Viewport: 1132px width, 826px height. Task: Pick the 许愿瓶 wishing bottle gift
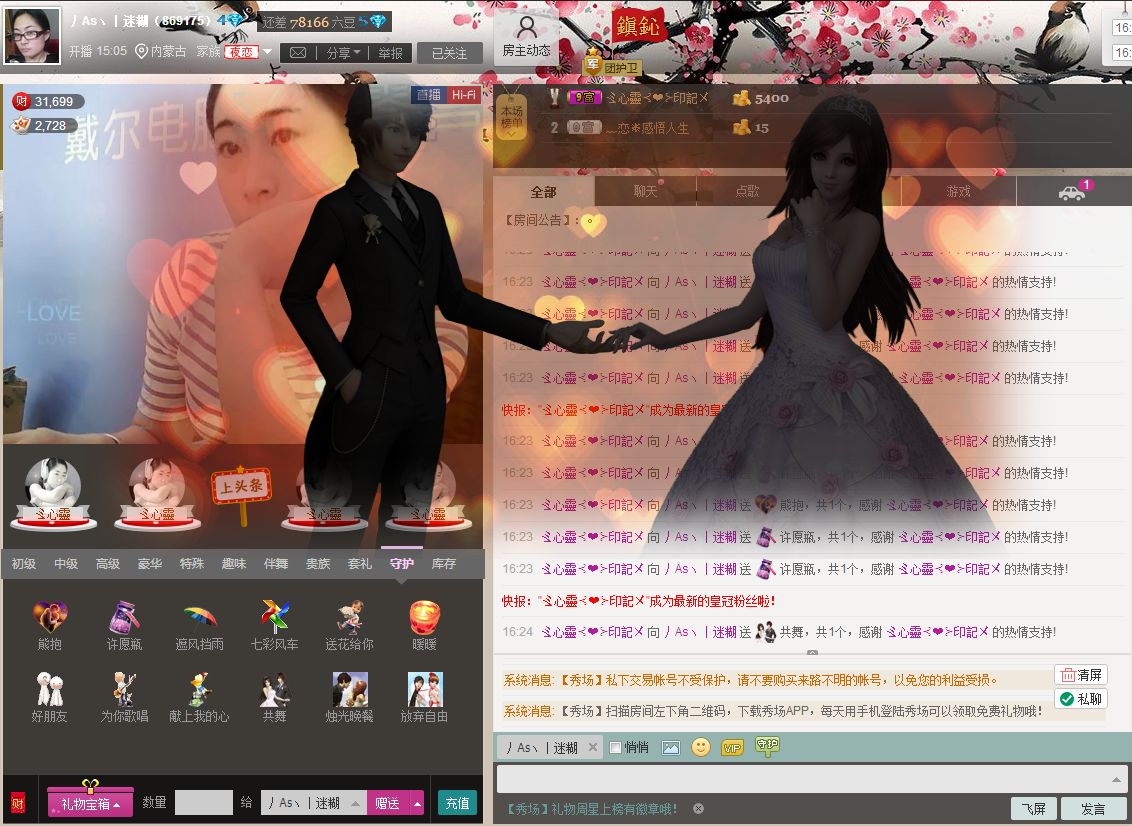coord(124,618)
